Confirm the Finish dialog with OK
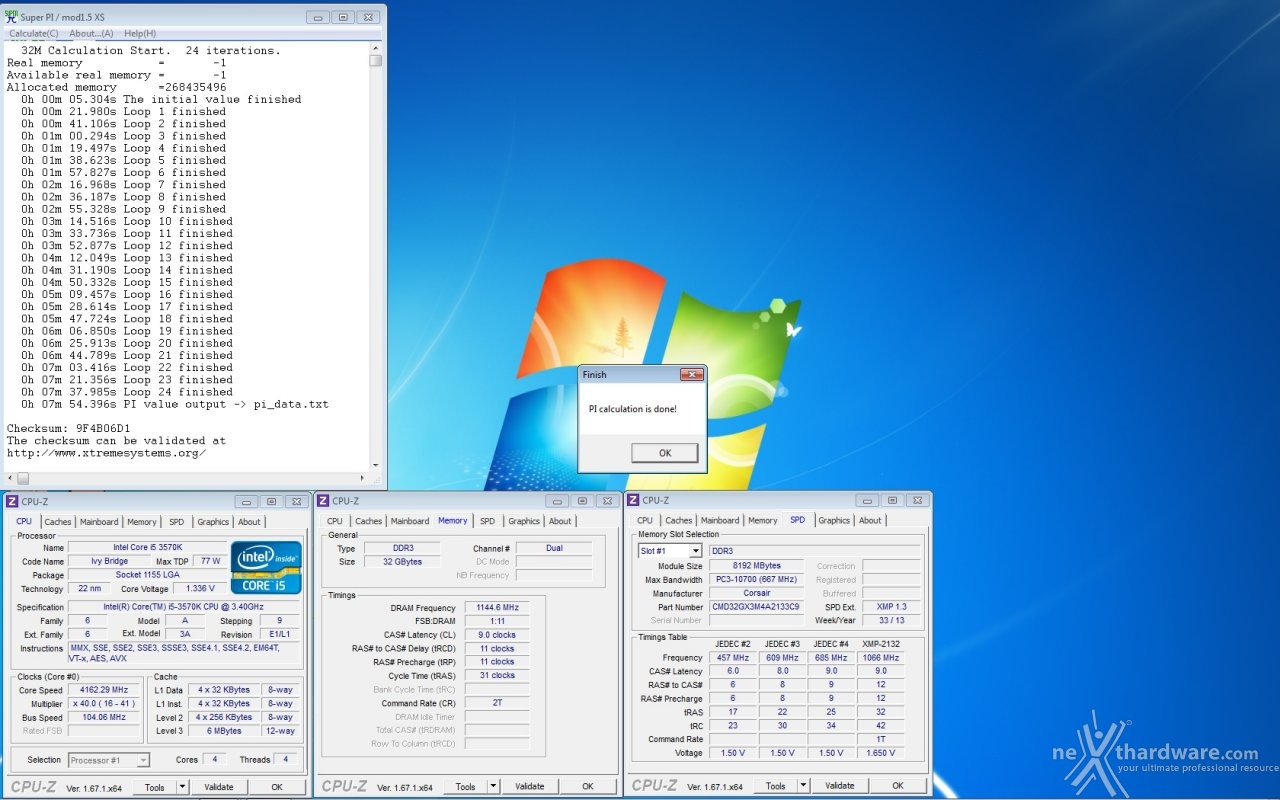This screenshot has width=1280, height=800. tap(665, 453)
